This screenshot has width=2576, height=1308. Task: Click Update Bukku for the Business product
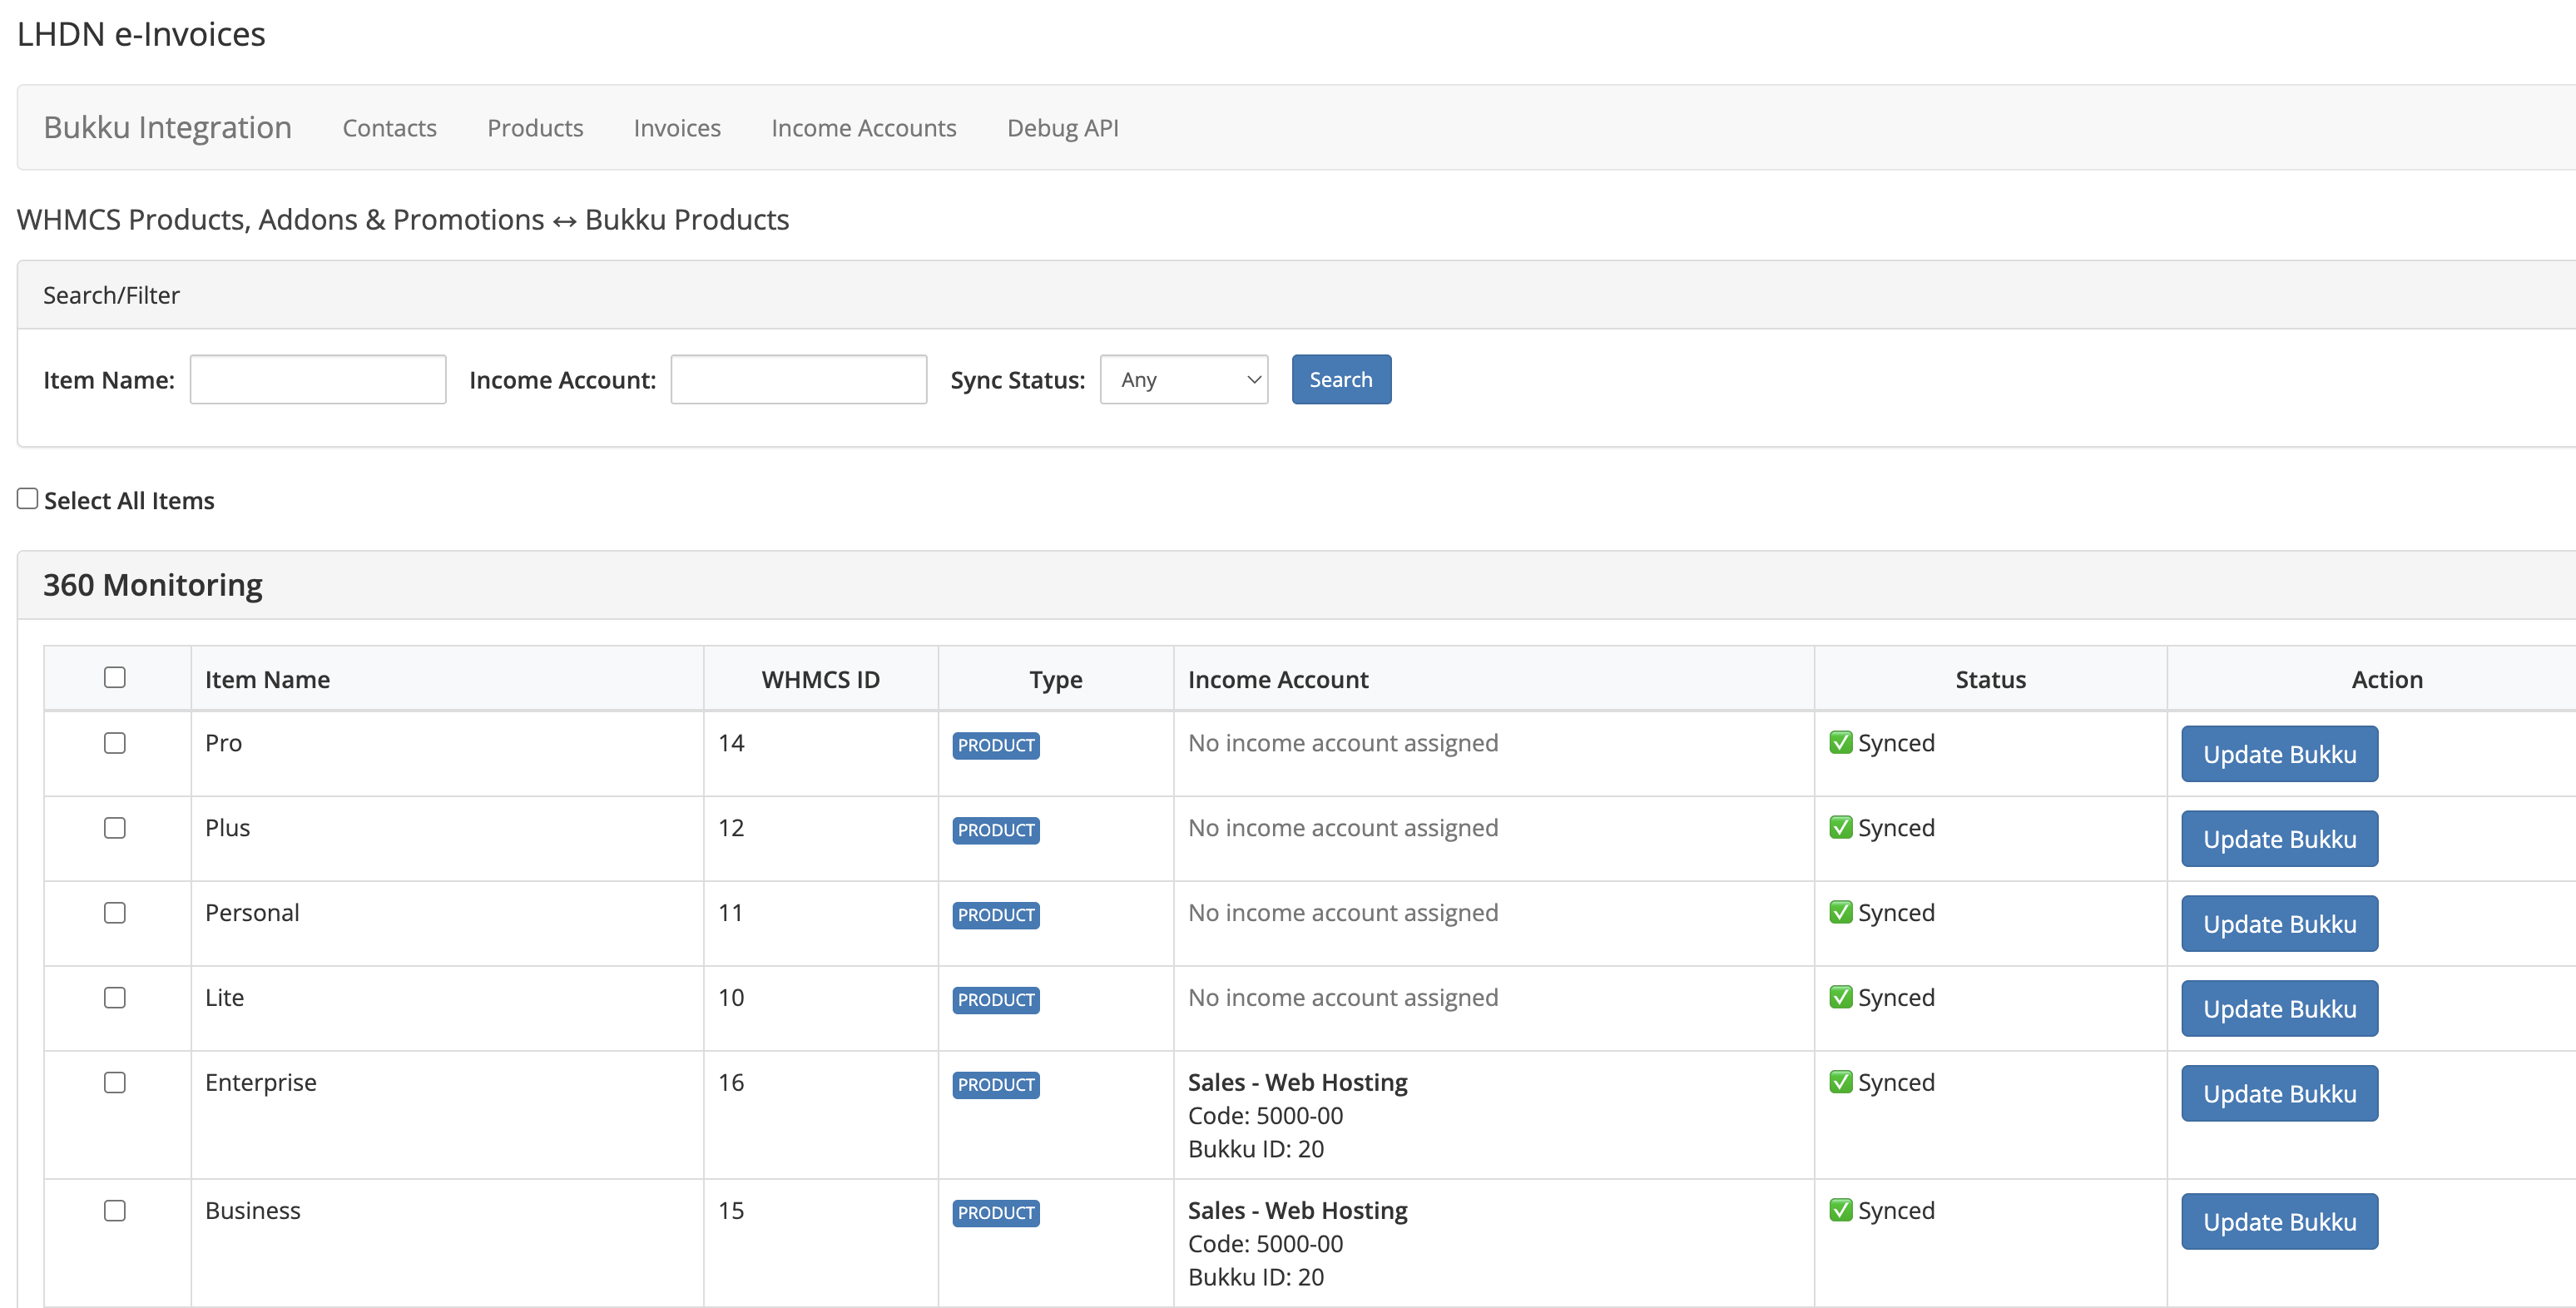(2278, 1221)
